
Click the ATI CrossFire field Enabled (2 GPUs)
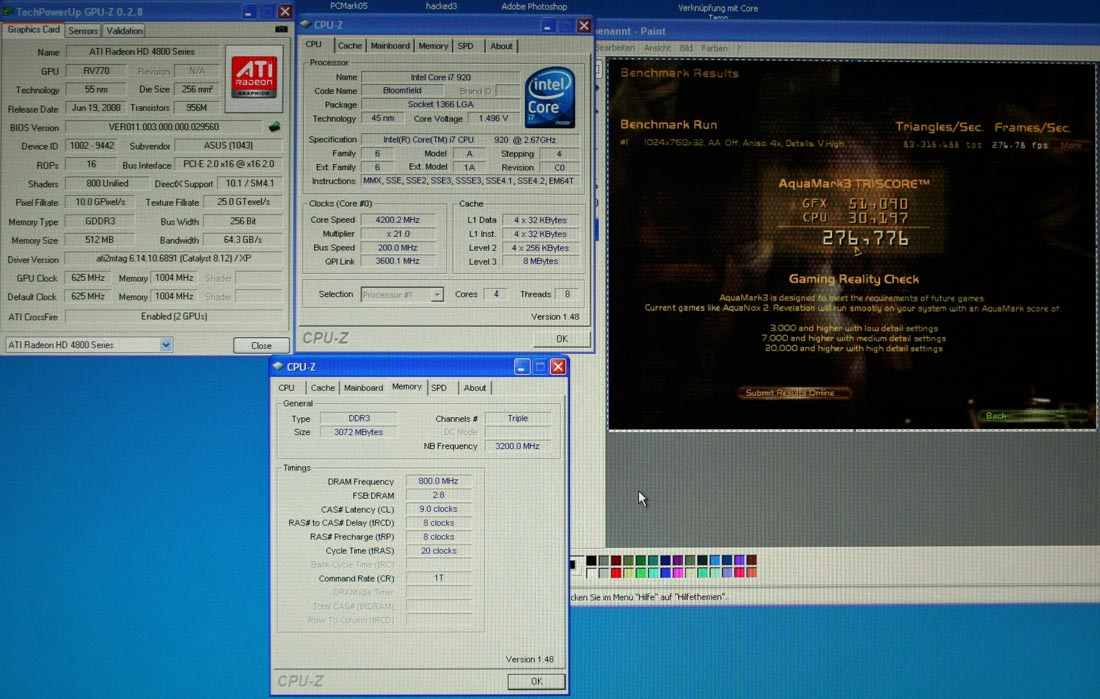point(173,317)
